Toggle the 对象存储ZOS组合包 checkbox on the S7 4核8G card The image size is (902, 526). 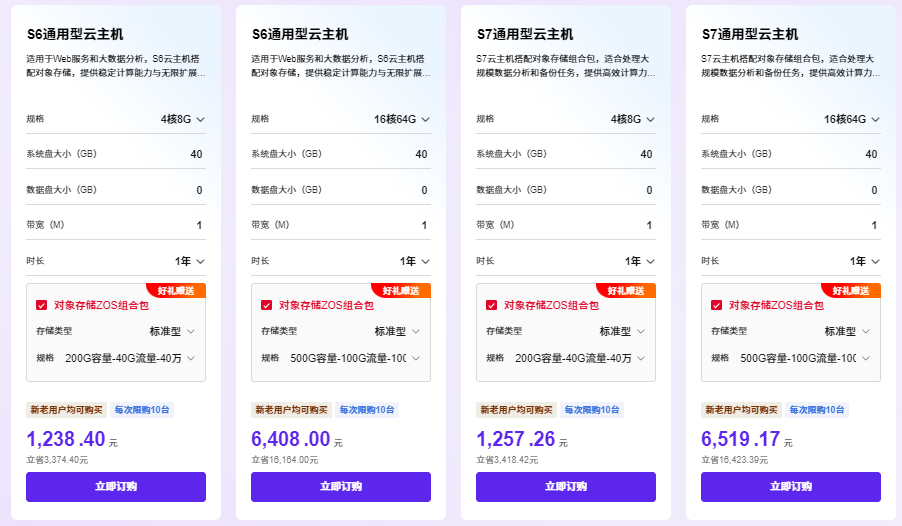coord(491,306)
